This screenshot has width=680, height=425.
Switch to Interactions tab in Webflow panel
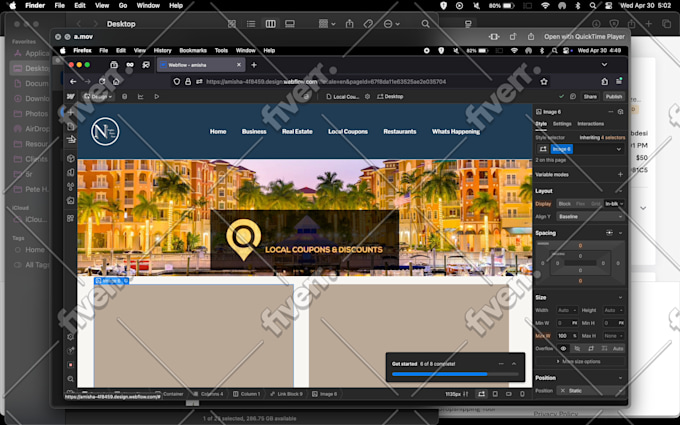pos(590,124)
